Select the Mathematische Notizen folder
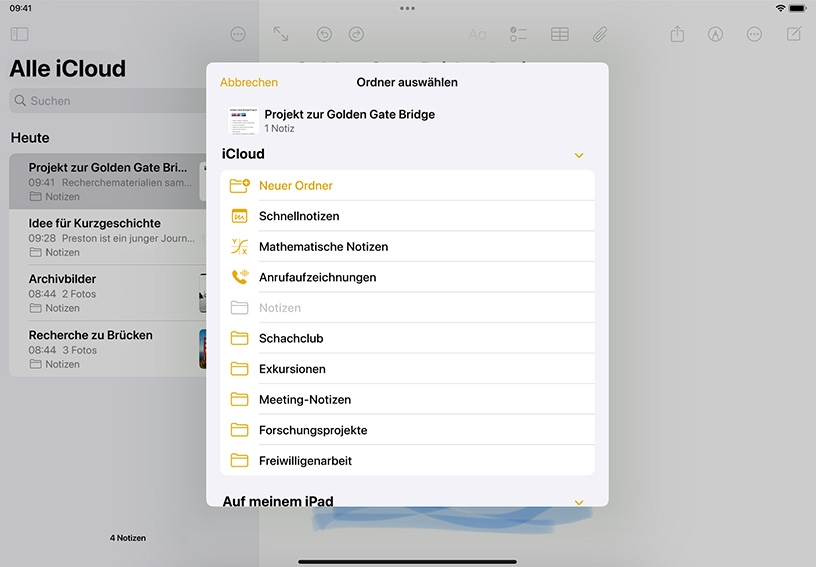The image size is (816, 567). coord(407,247)
